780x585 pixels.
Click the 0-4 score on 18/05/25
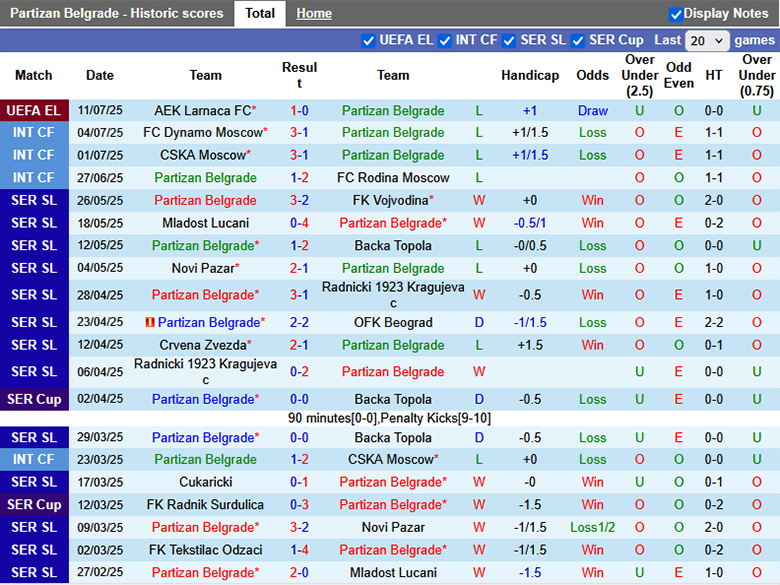click(x=299, y=223)
